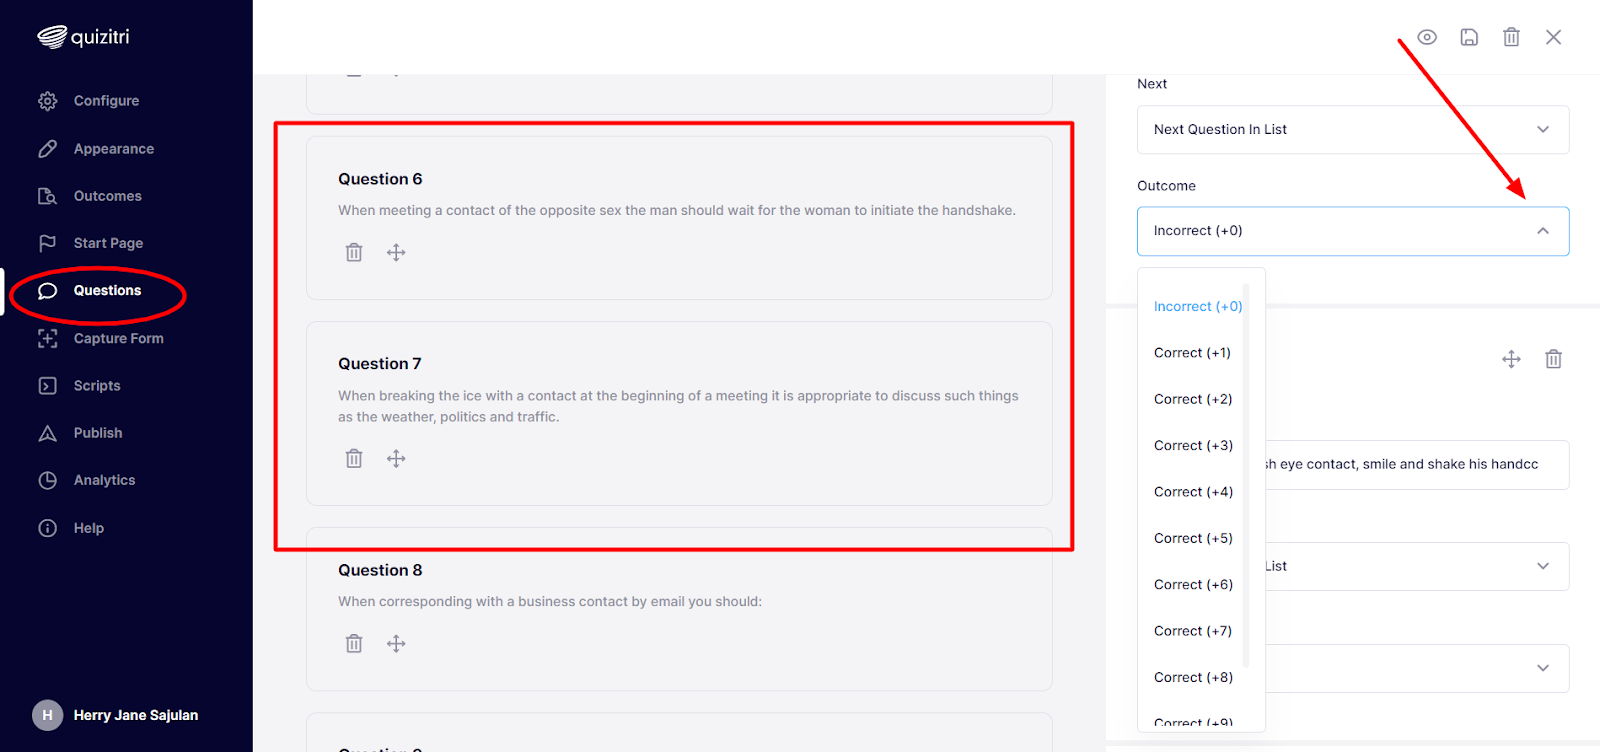Expand the Next Question In List dropdown
The image size is (1600, 752).
[1353, 130]
